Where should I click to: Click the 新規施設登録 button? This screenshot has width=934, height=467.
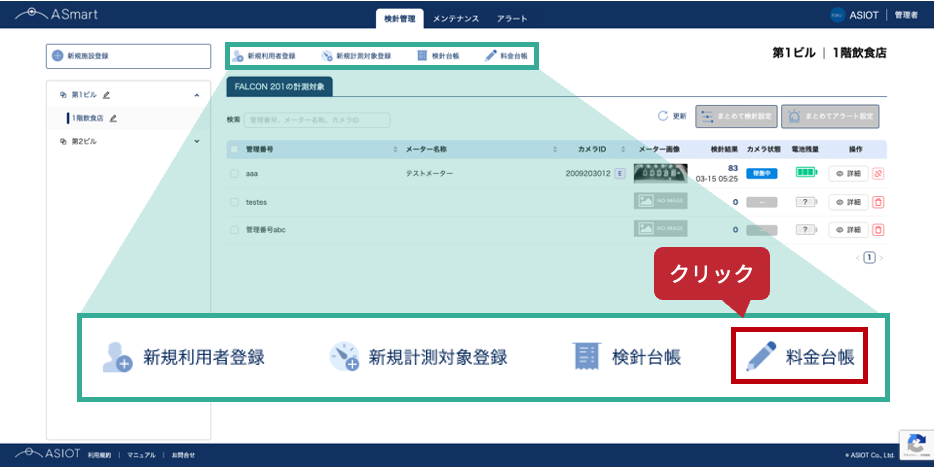pos(128,56)
